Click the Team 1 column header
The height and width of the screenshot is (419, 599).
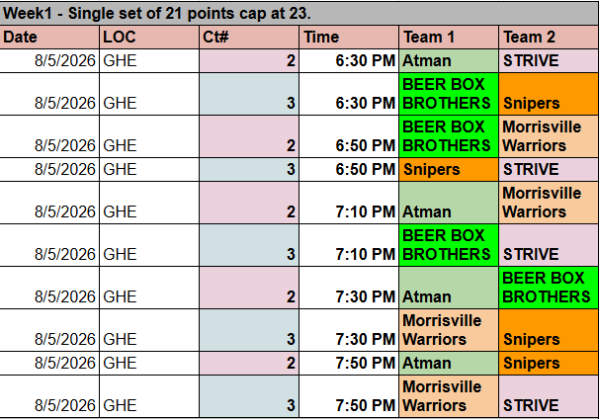click(448, 37)
